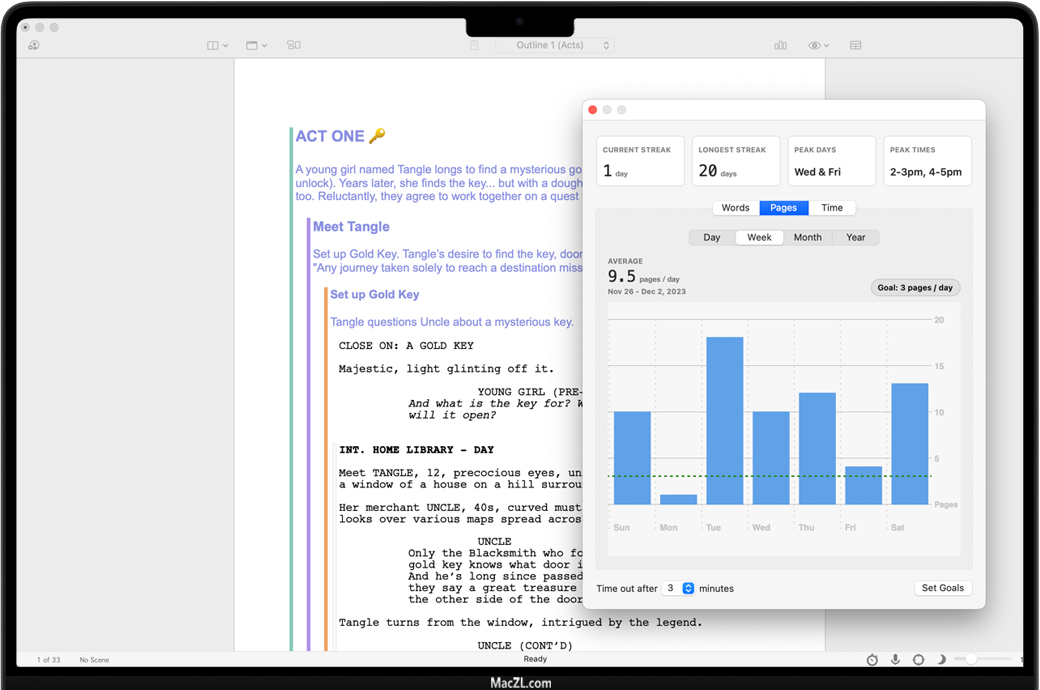
Task: Click the date range Nov 26 - Dec 2, 2023
Action: 647,291
